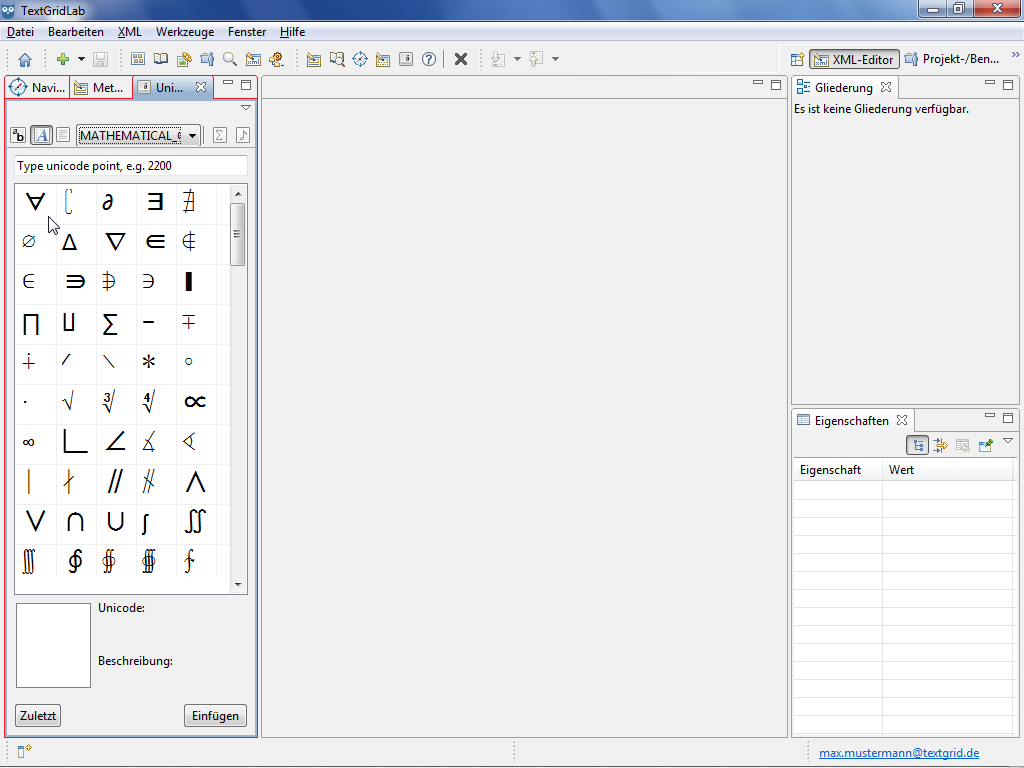This screenshot has height=768, width=1024.
Task: Click the music note icon in Unicode panel
Action: pyautogui.click(x=242, y=135)
